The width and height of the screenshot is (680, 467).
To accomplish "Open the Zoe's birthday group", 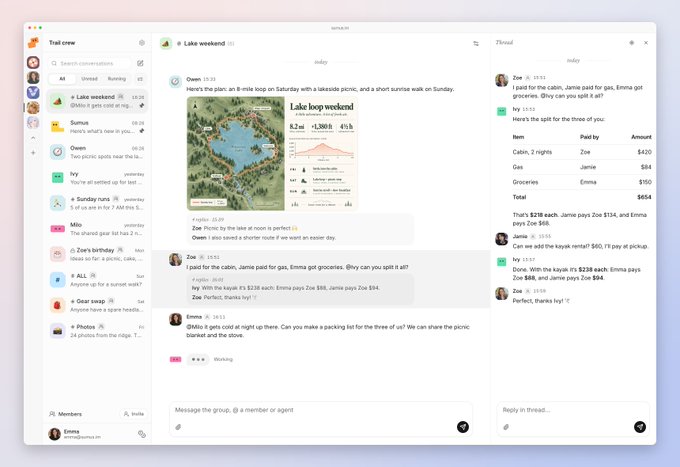I will click(97, 254).
